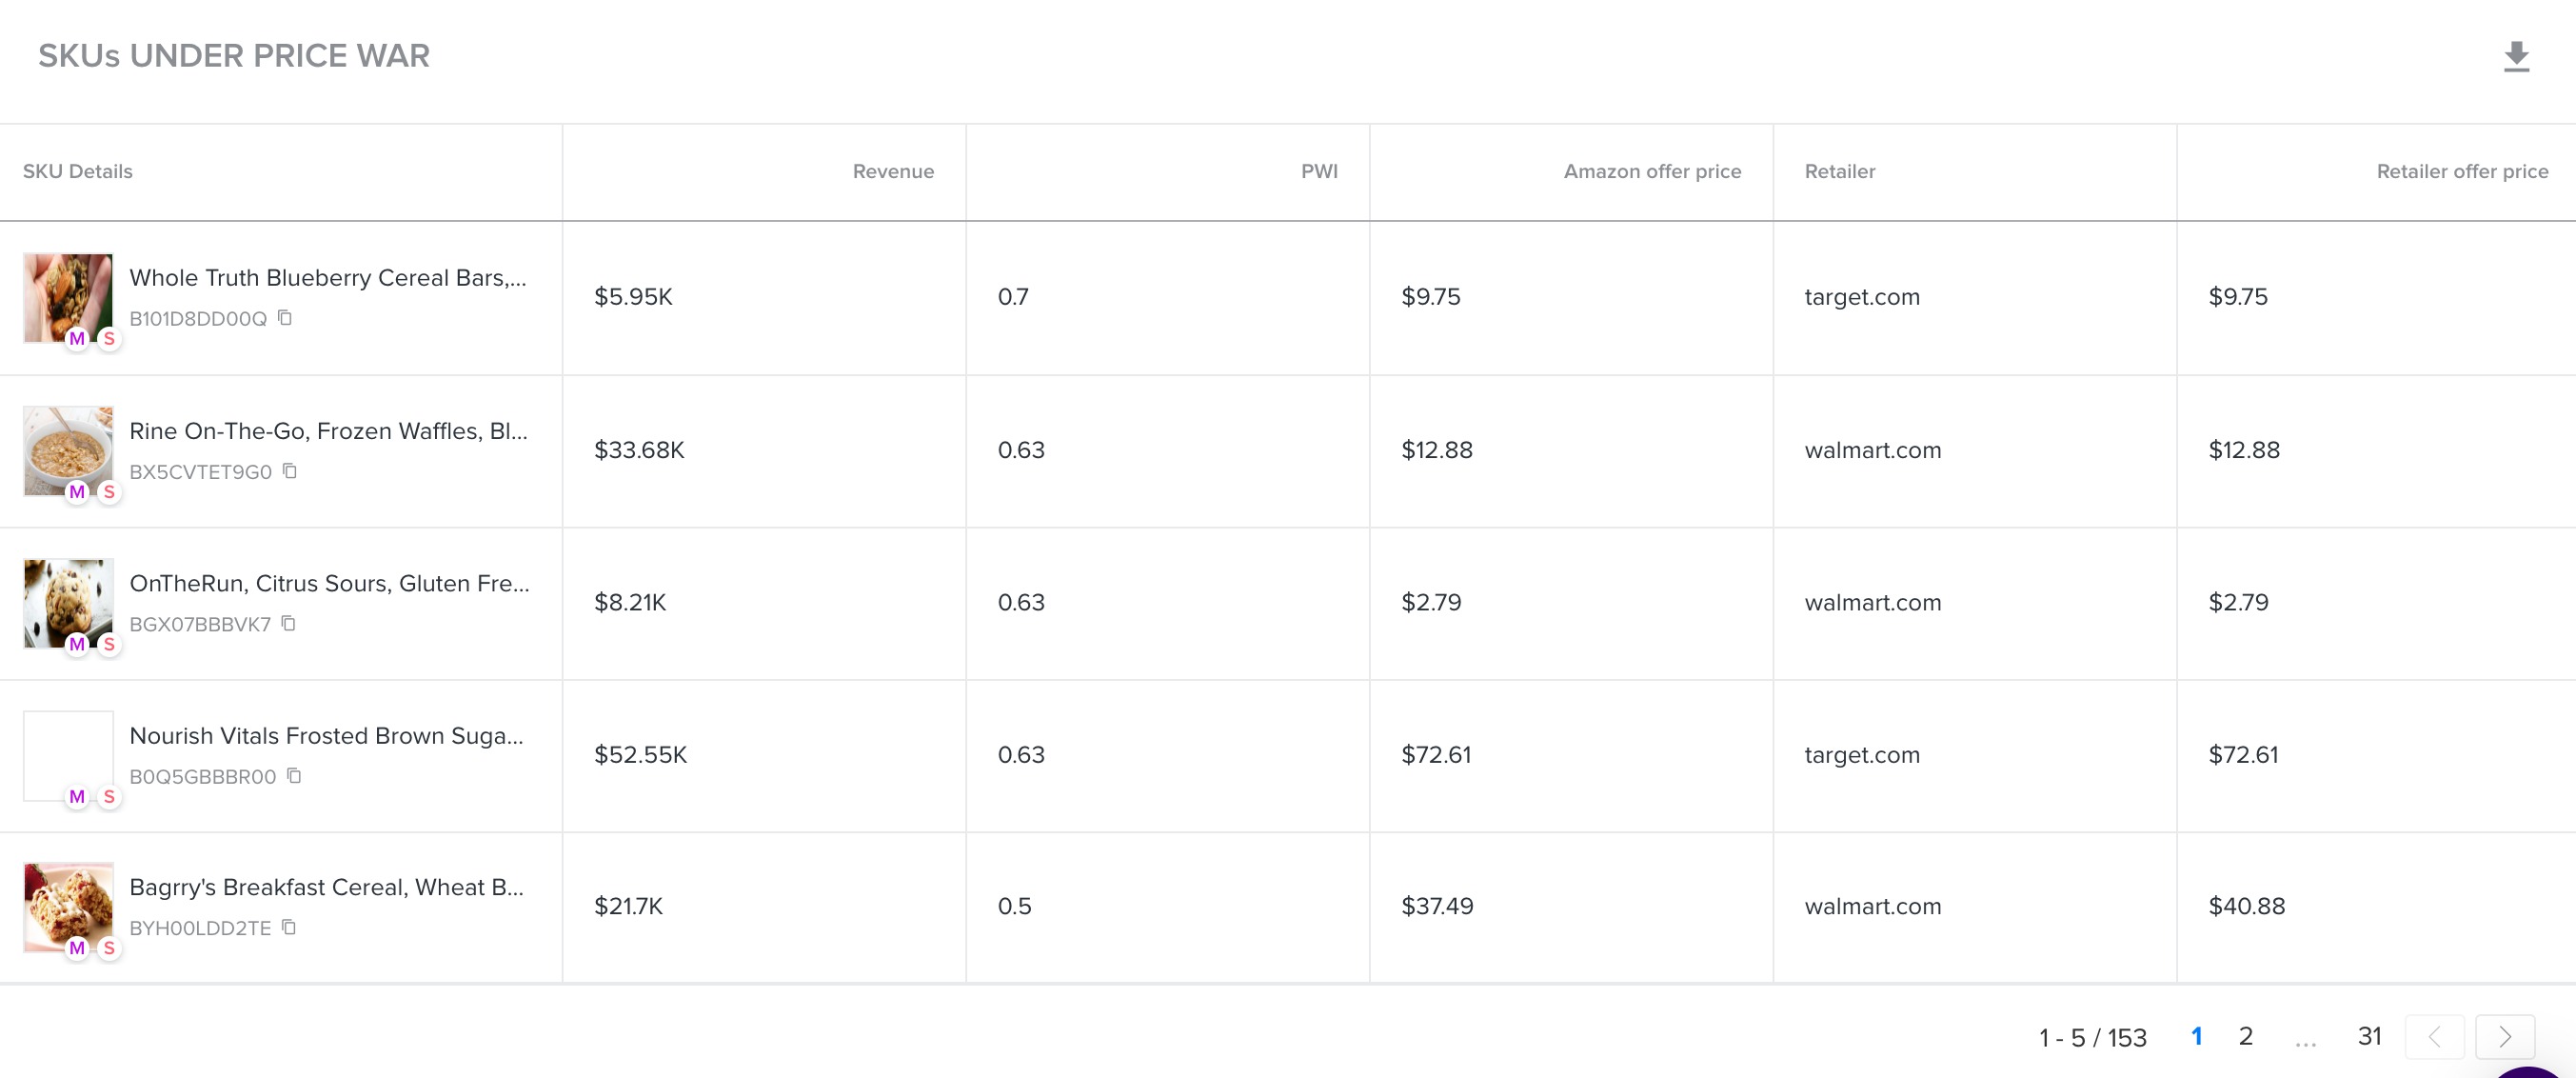Jump to page 2 of results

[x=2245, y=1036]
